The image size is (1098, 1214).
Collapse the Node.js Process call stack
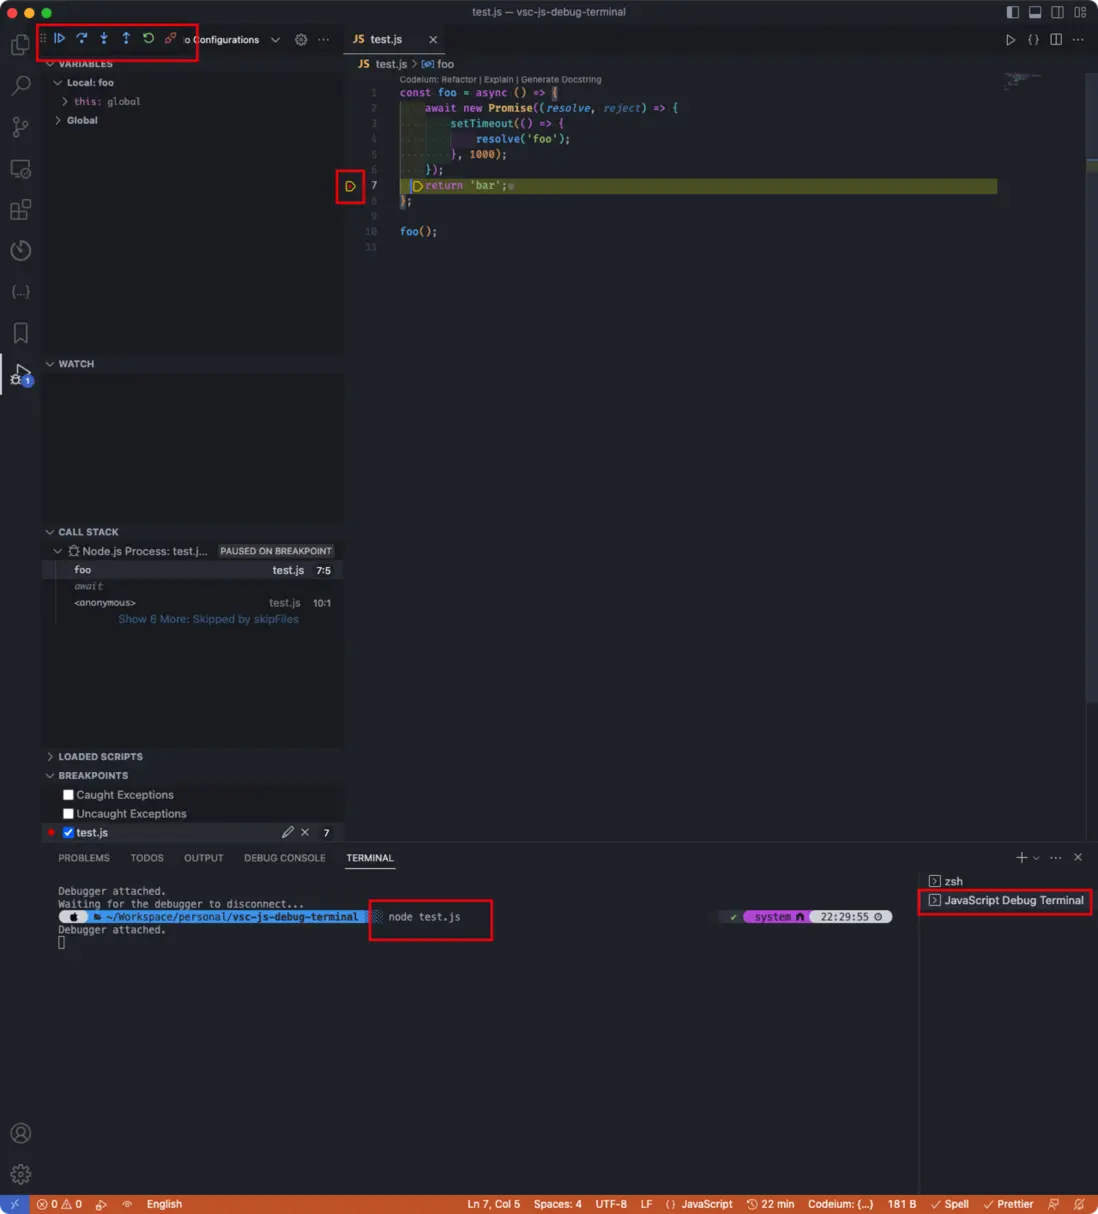click(x=58, y=551)
